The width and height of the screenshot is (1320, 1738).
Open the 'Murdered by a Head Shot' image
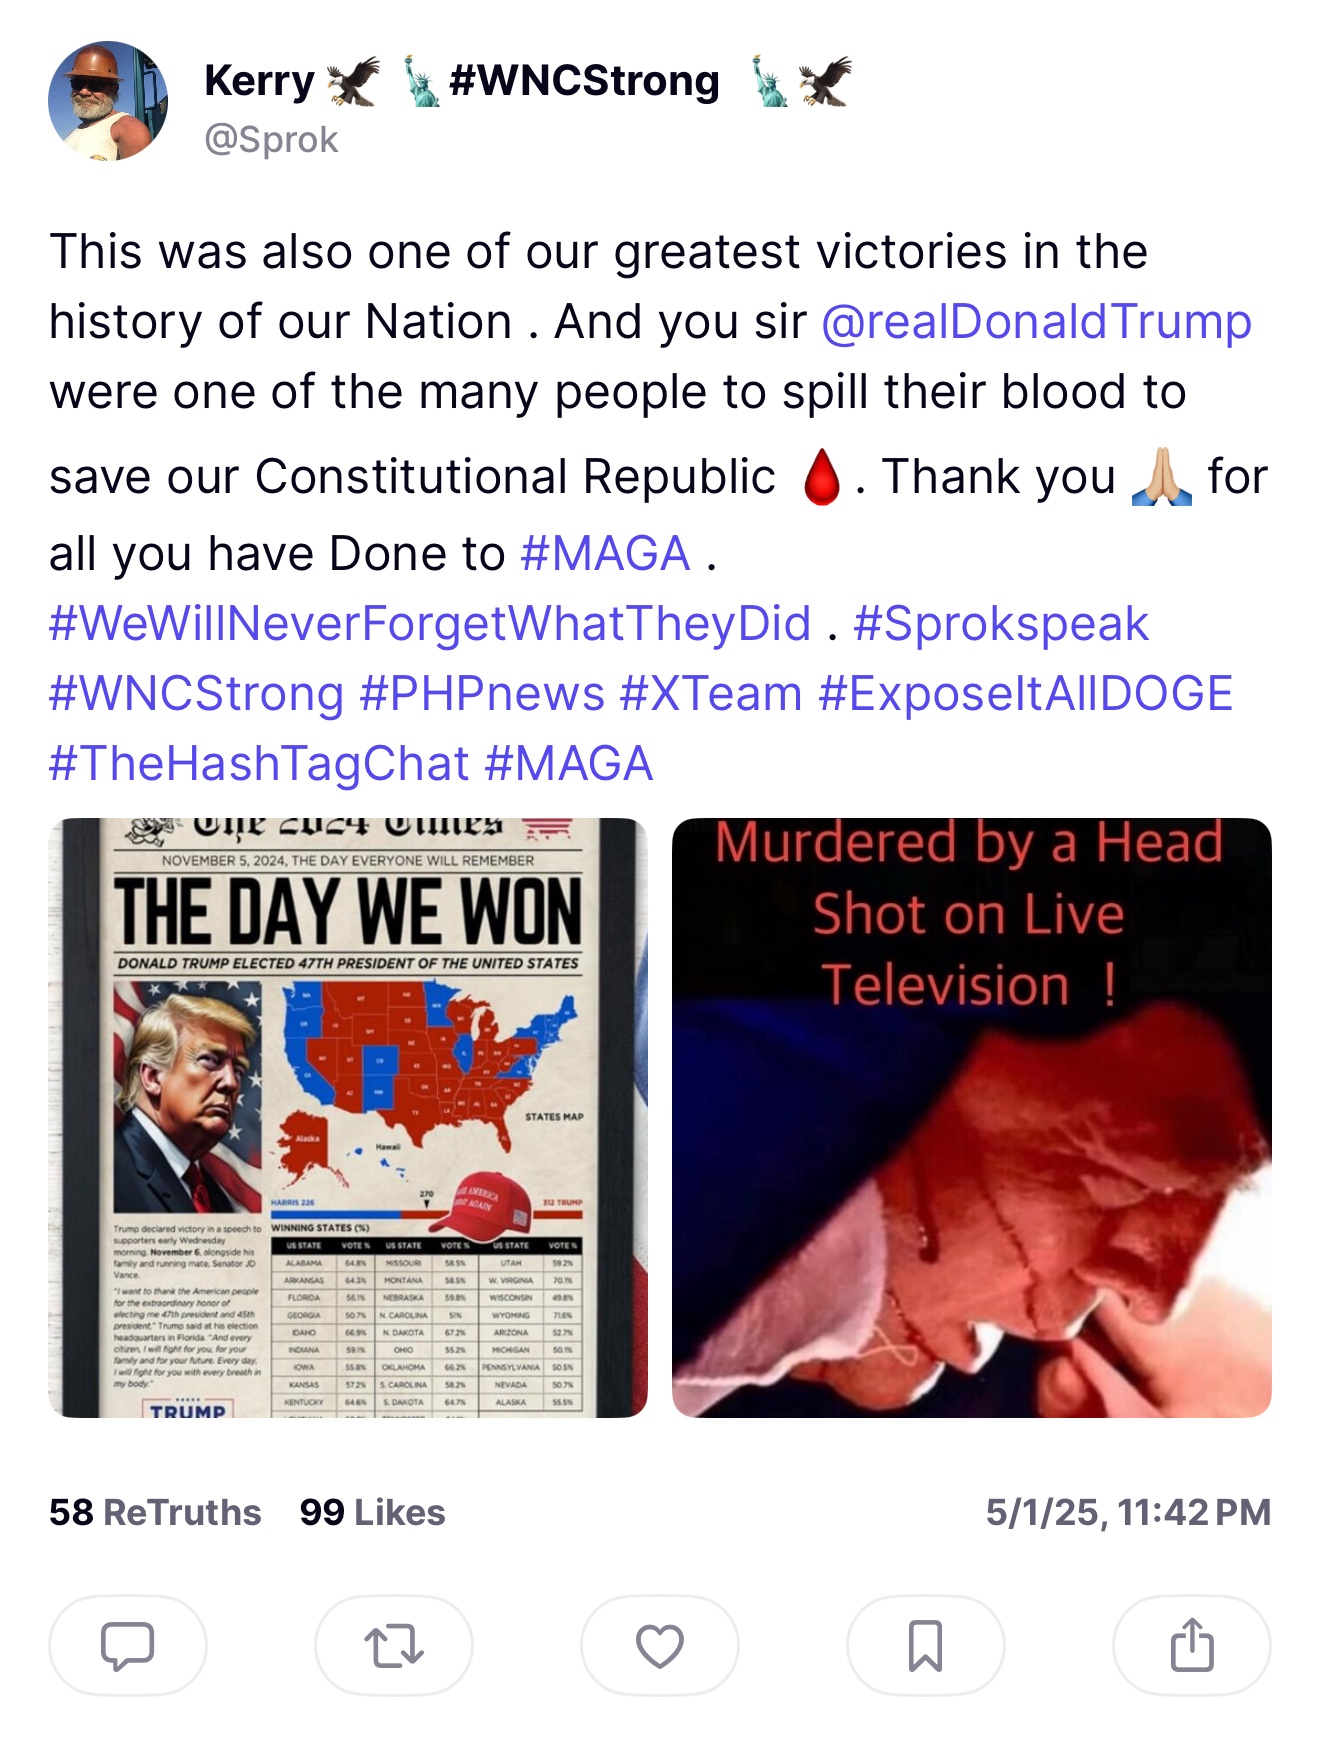971,1118
